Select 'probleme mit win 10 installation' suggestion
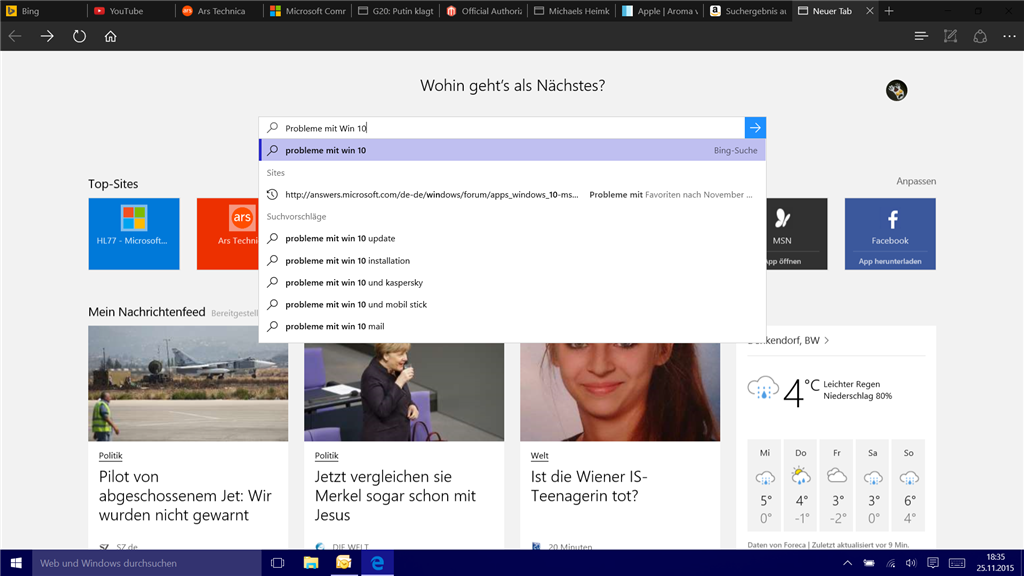 coord(512,261)
